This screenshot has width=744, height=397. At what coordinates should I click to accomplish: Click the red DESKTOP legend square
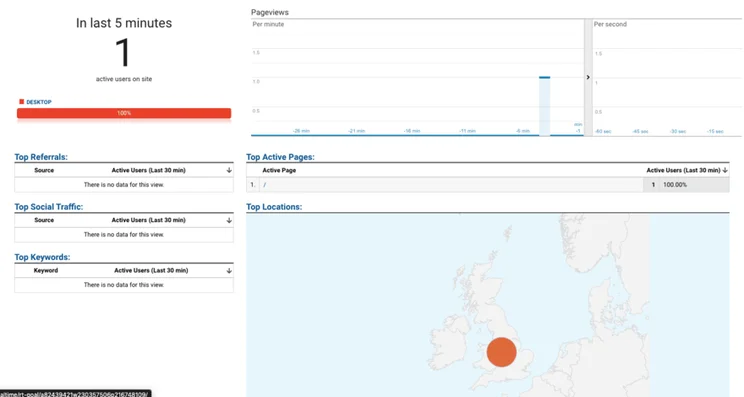[x=21, y=102]
